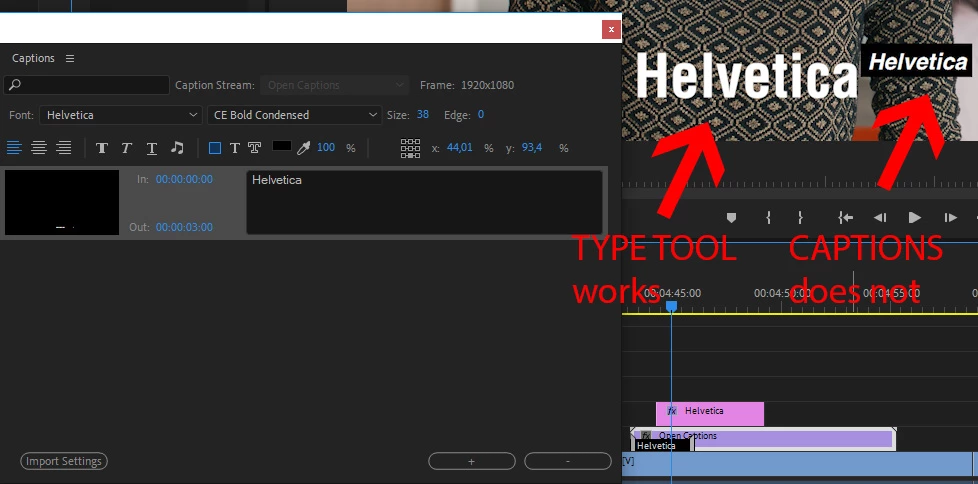
Task: Add a marker in the program monitor
Action: [732, 218]
